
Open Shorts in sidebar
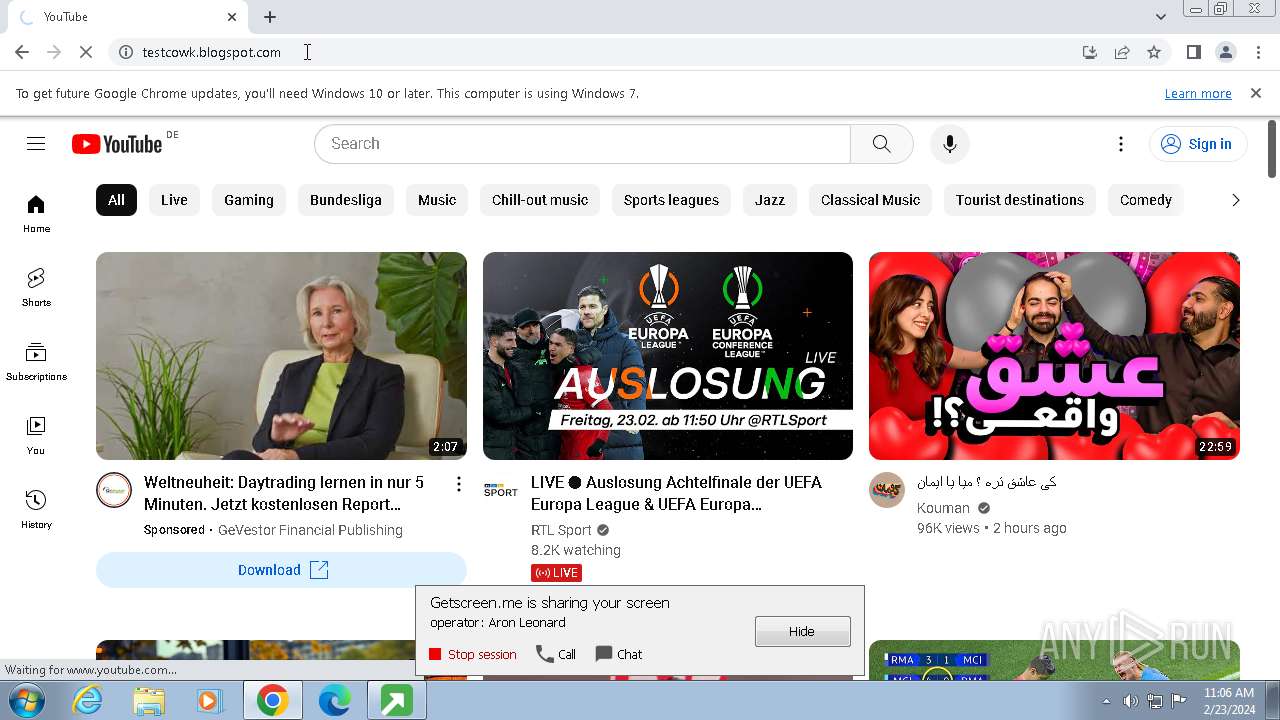pyautogui.click(x=36, y=287)
